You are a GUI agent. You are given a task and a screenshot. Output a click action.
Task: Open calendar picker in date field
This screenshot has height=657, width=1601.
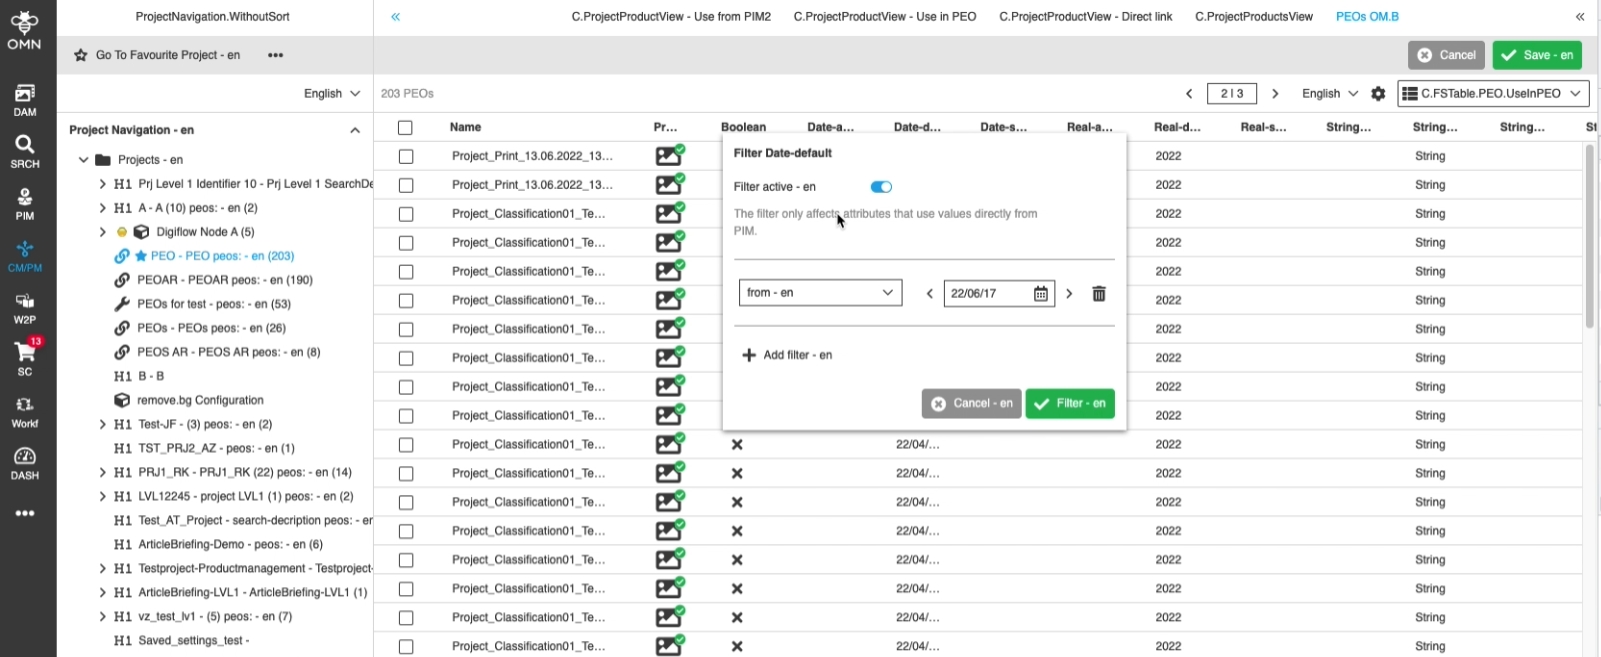1040,293
